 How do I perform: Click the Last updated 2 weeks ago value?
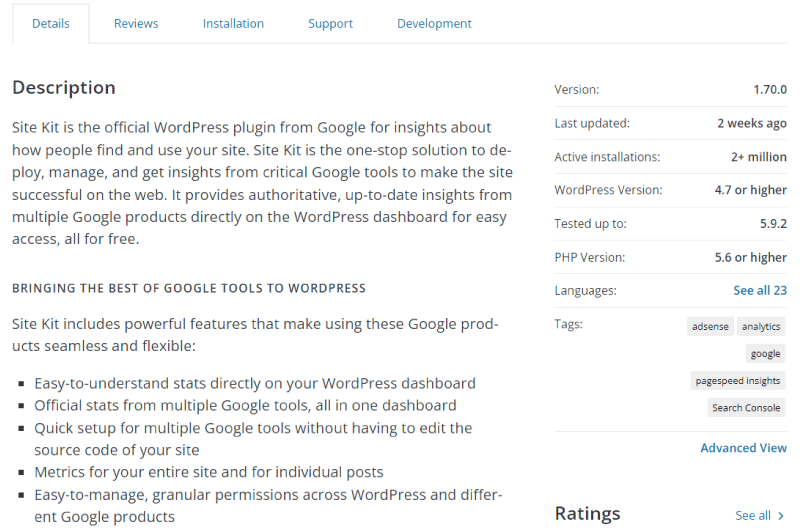[752, 123]
